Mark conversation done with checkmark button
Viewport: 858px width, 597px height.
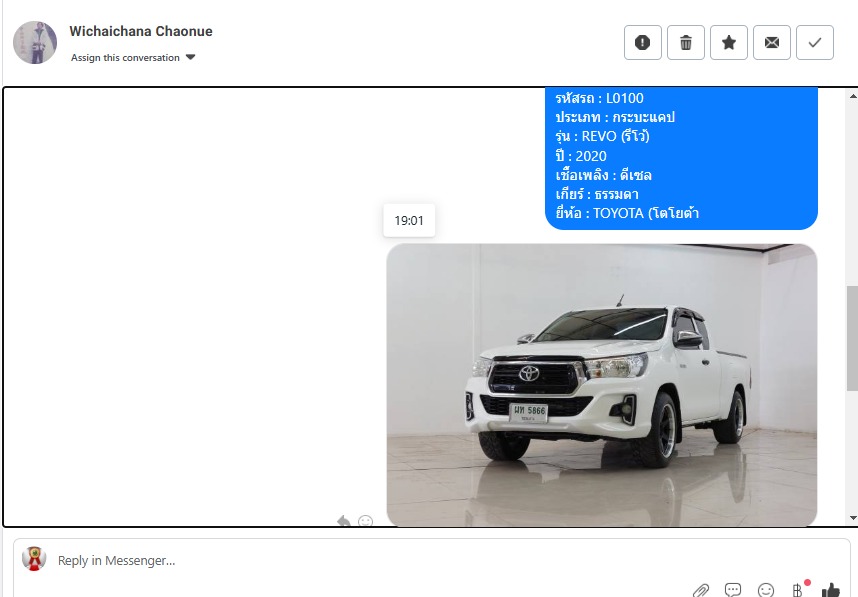pyautogui.click(x=815, y=42)
